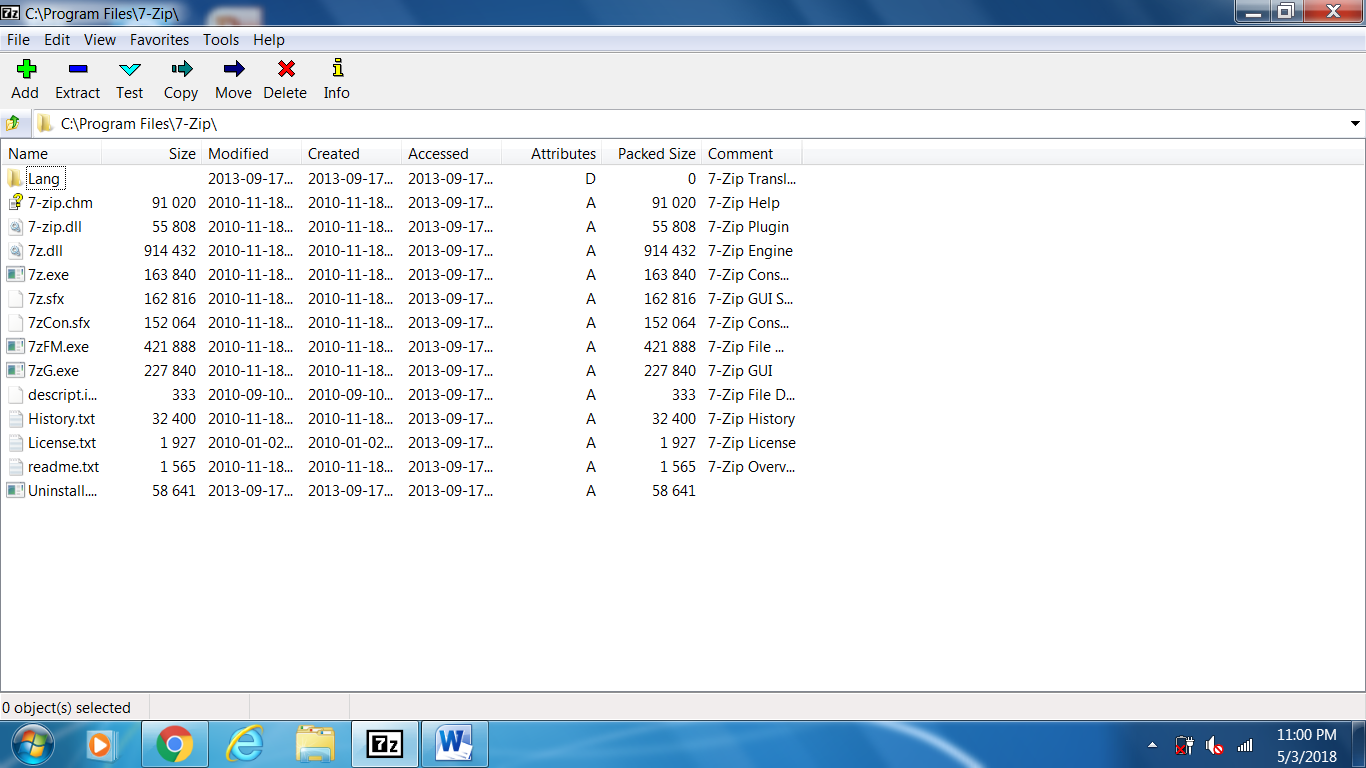Sort by Accessed column header
Viewport: 1366px width, 768px height.
[452, 154]
